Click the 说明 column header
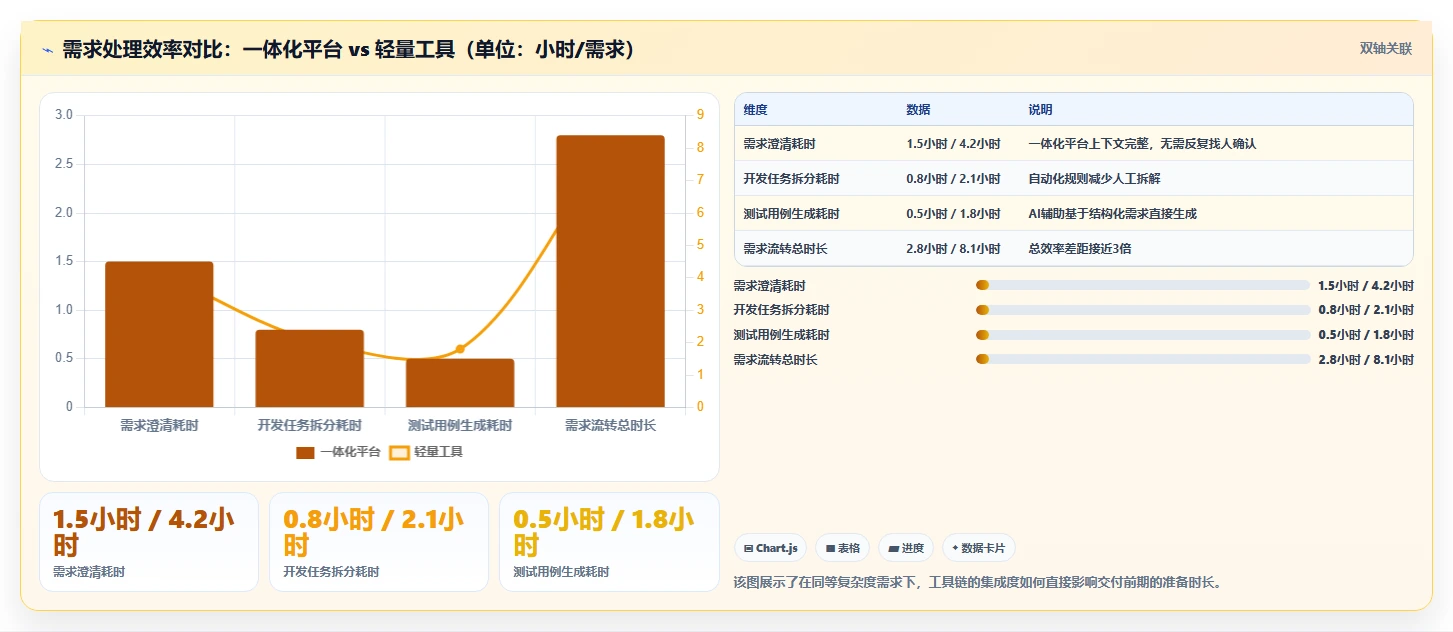Image resolution: width=1453 pixels, height=632 pixels. pyautogui.click(x=1040, y=110)
